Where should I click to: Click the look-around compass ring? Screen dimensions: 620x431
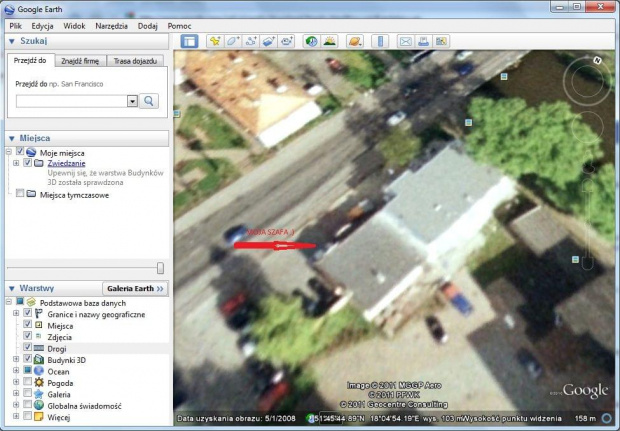click(x=587, y=82)
